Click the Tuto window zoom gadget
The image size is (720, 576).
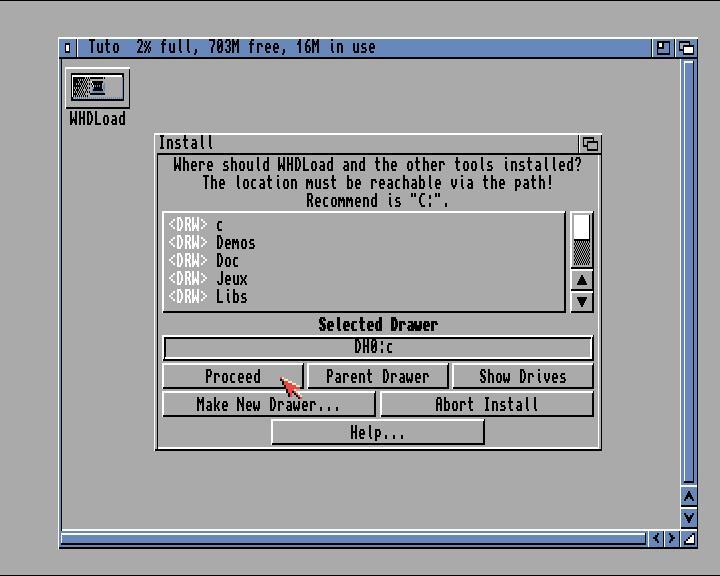pyautogui.click(x=663, y=48)
